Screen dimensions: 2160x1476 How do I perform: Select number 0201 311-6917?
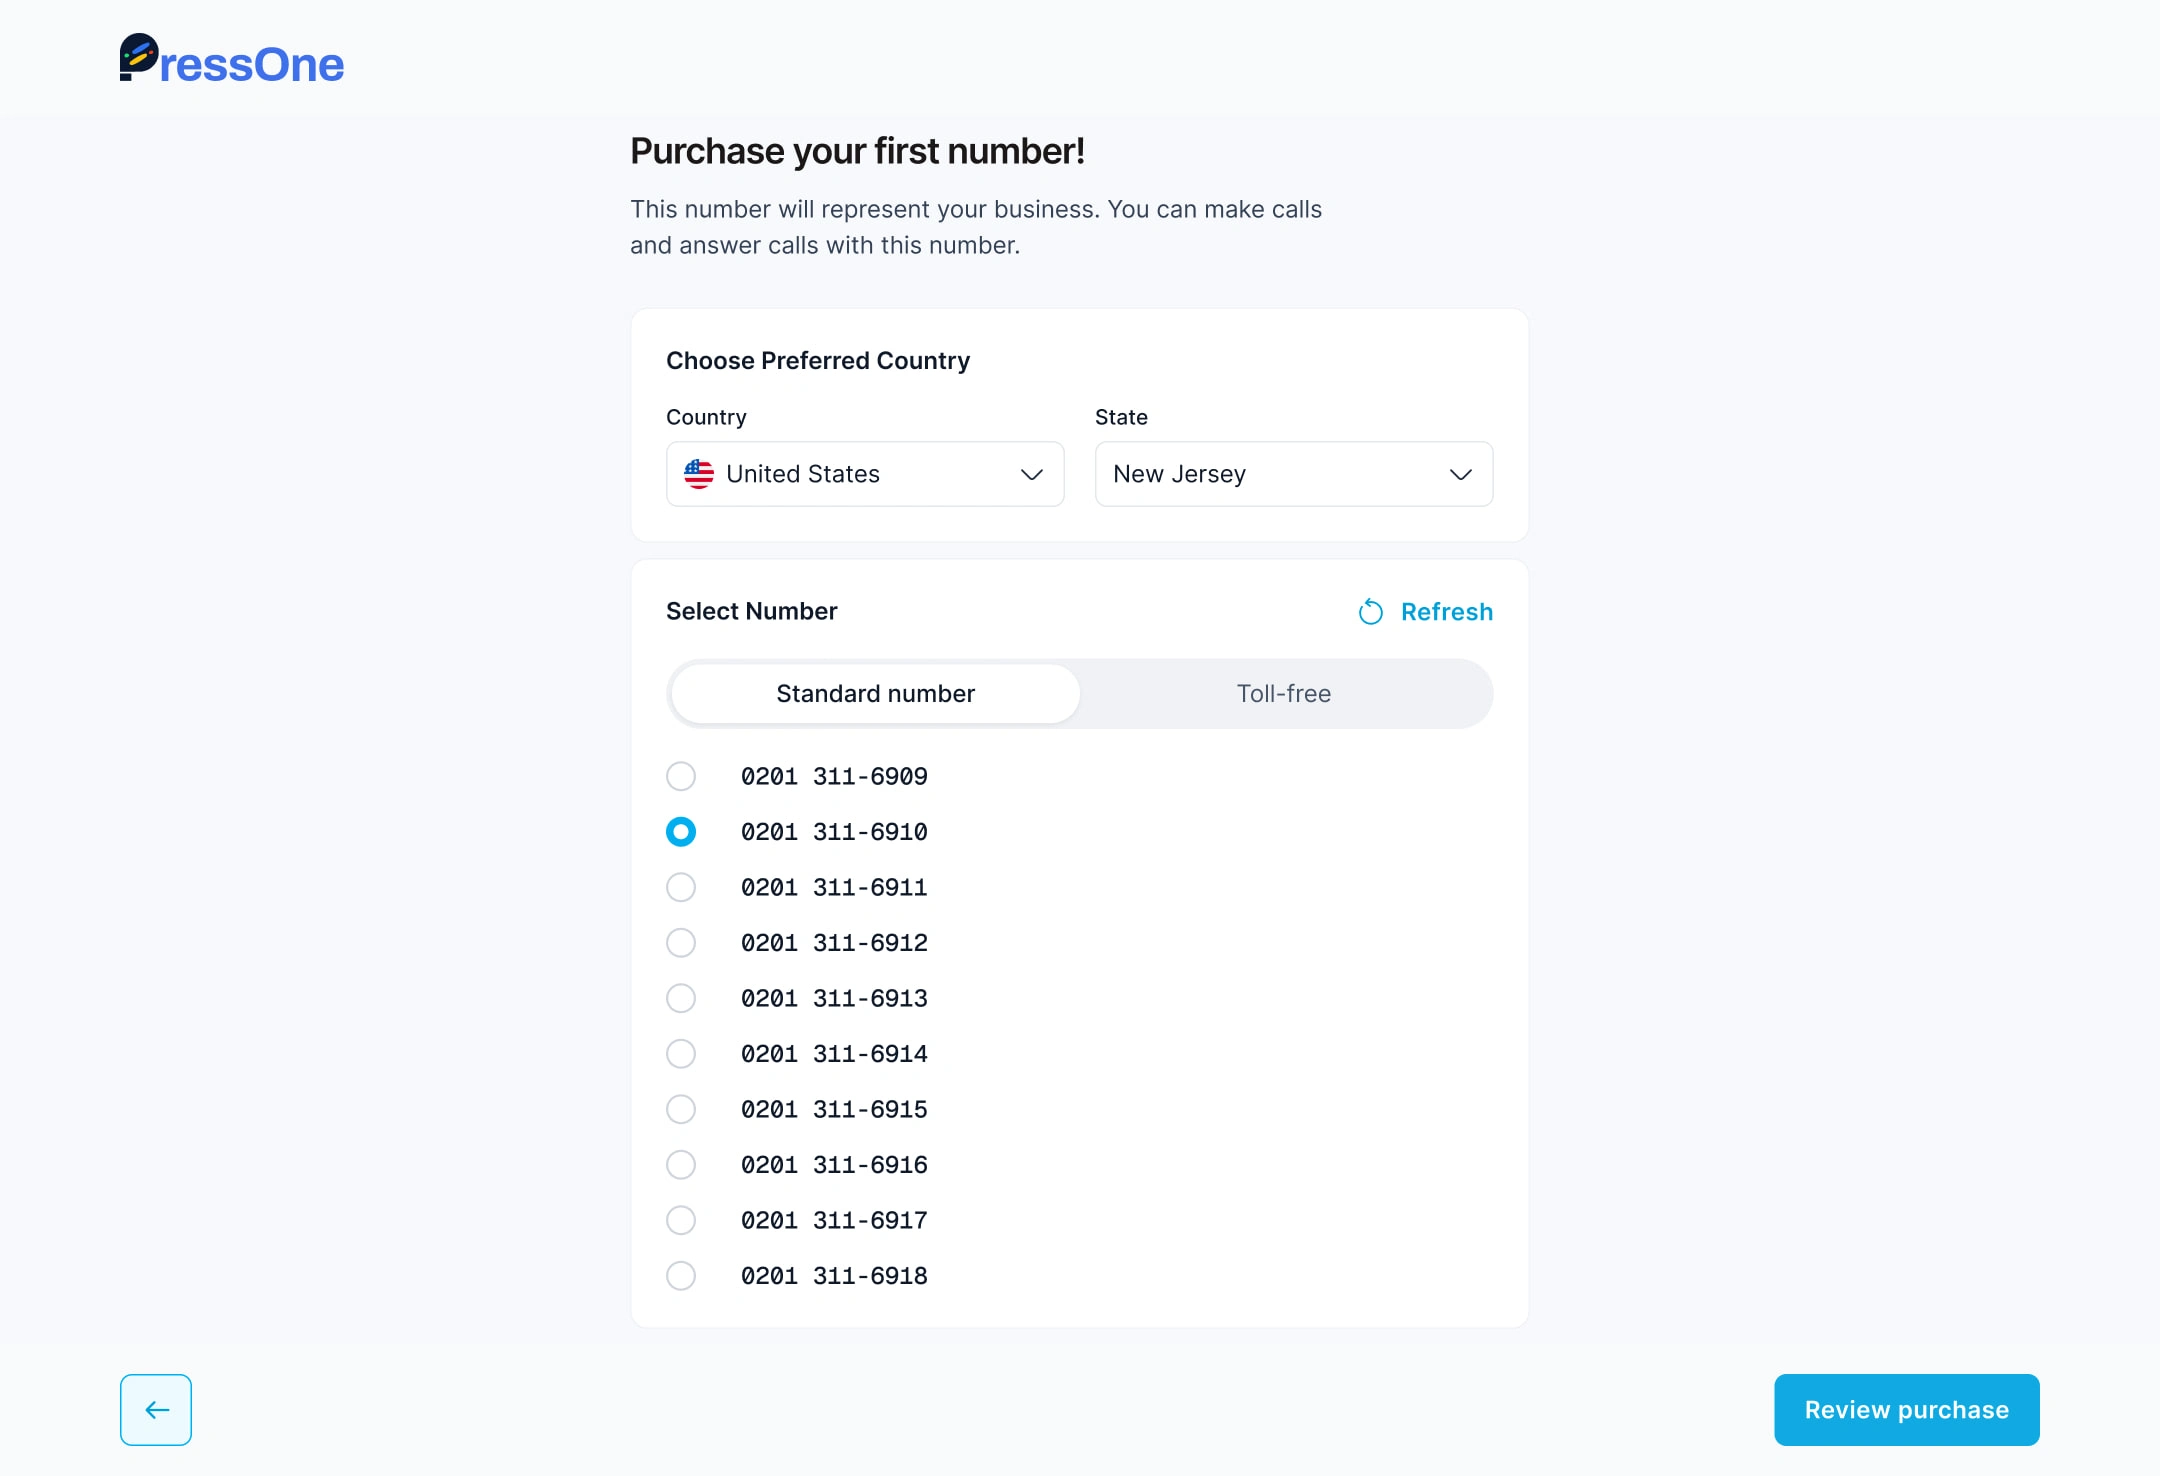tap(681, 1220)
